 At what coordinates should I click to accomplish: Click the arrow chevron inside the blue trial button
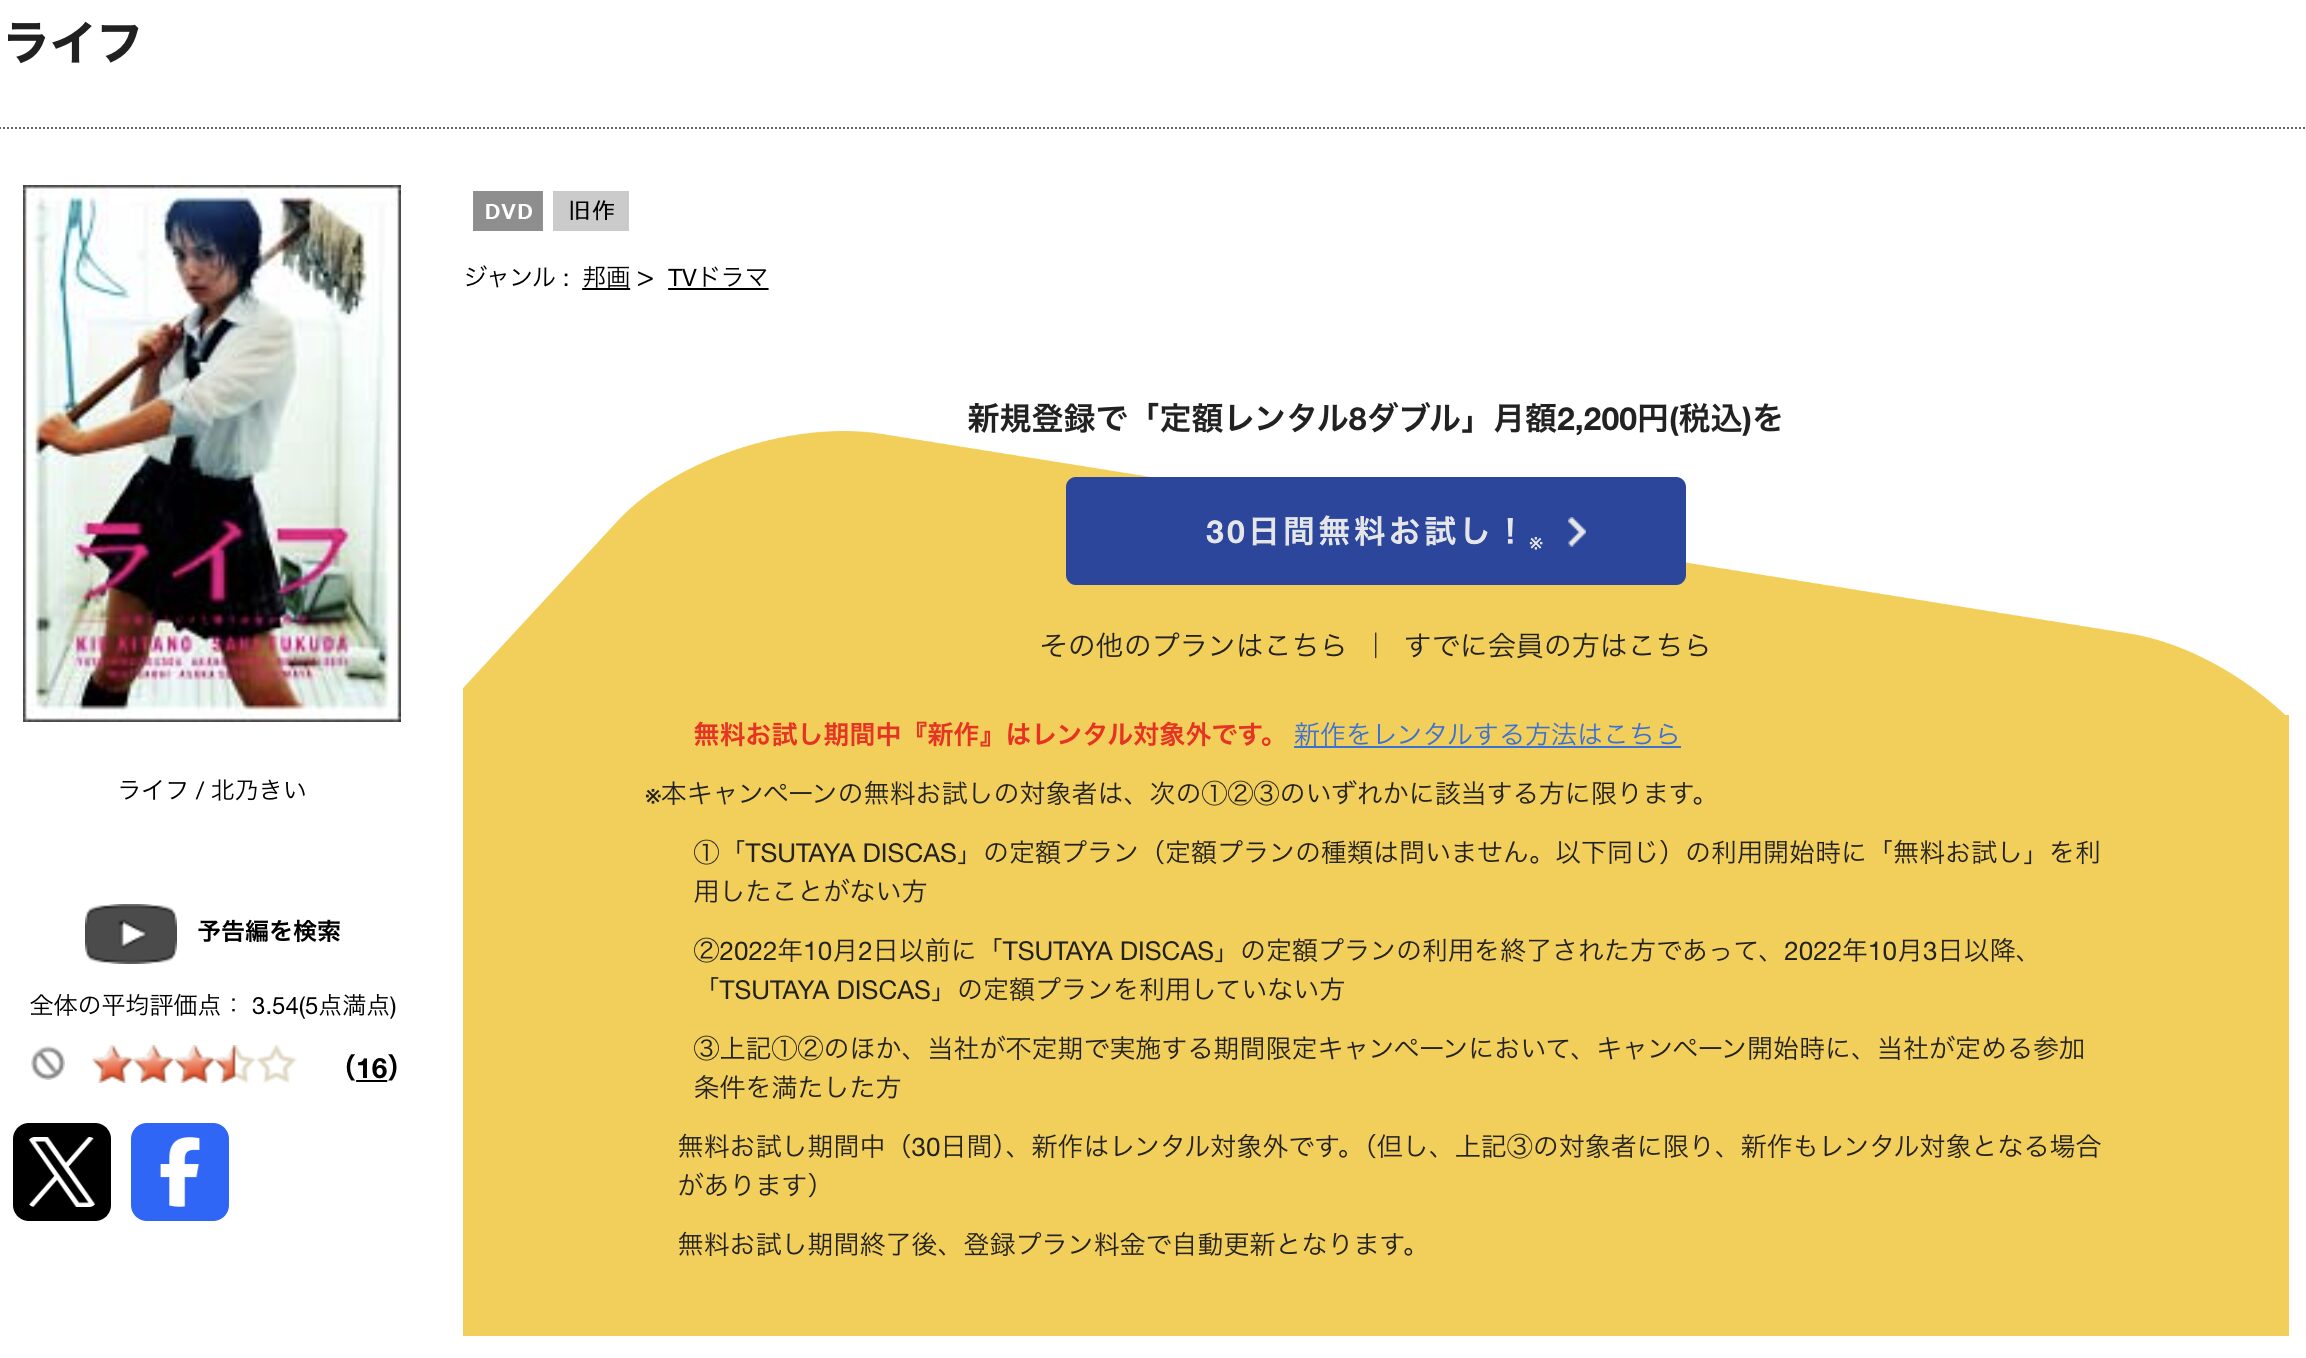click(x=1578, y=533)
